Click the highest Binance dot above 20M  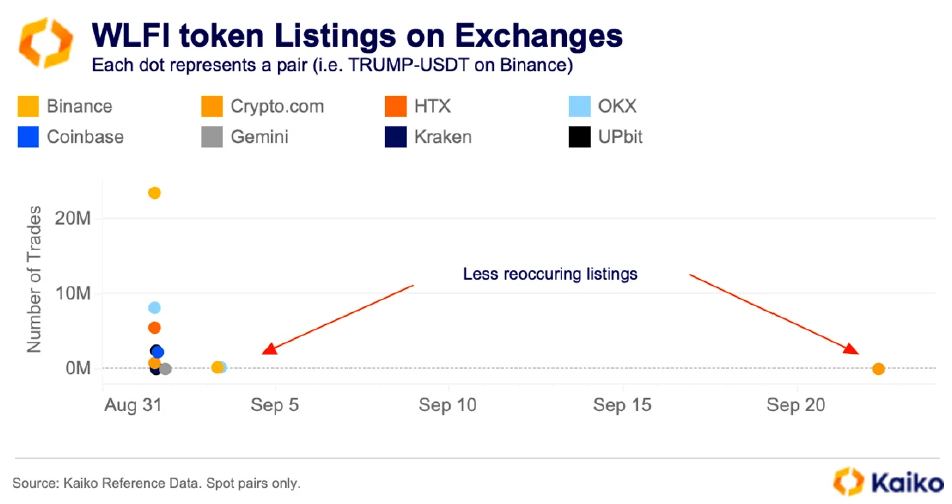pyautogui.click(x=154, y=193)
